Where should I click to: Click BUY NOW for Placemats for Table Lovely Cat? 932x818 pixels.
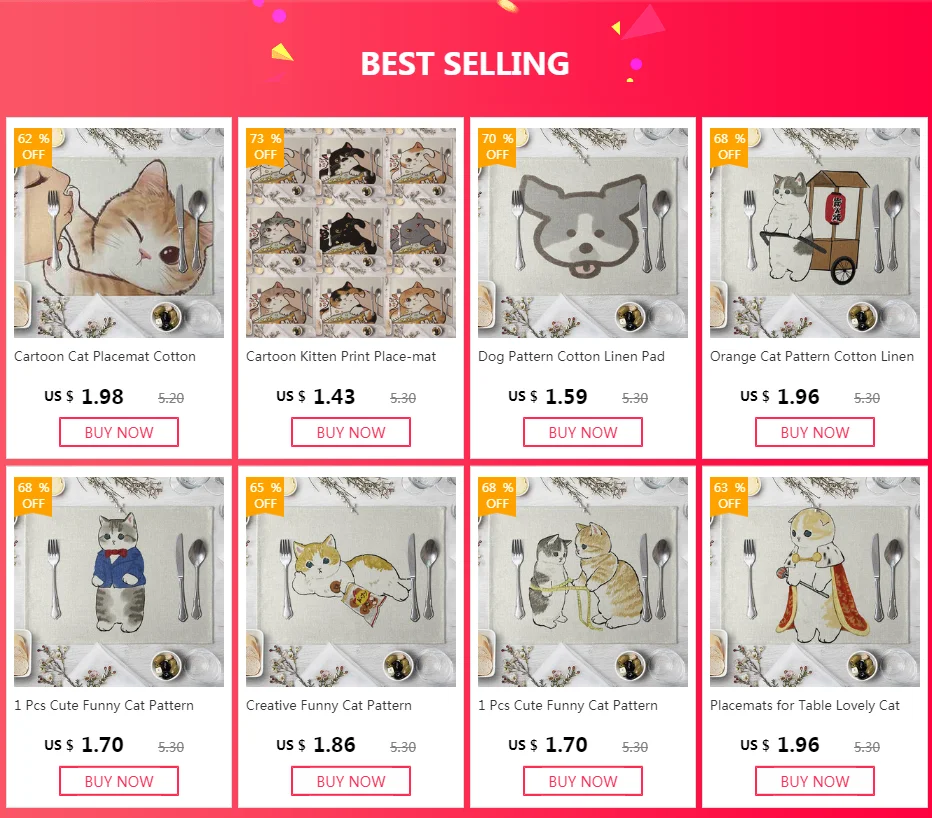click(x=814, y=781)
